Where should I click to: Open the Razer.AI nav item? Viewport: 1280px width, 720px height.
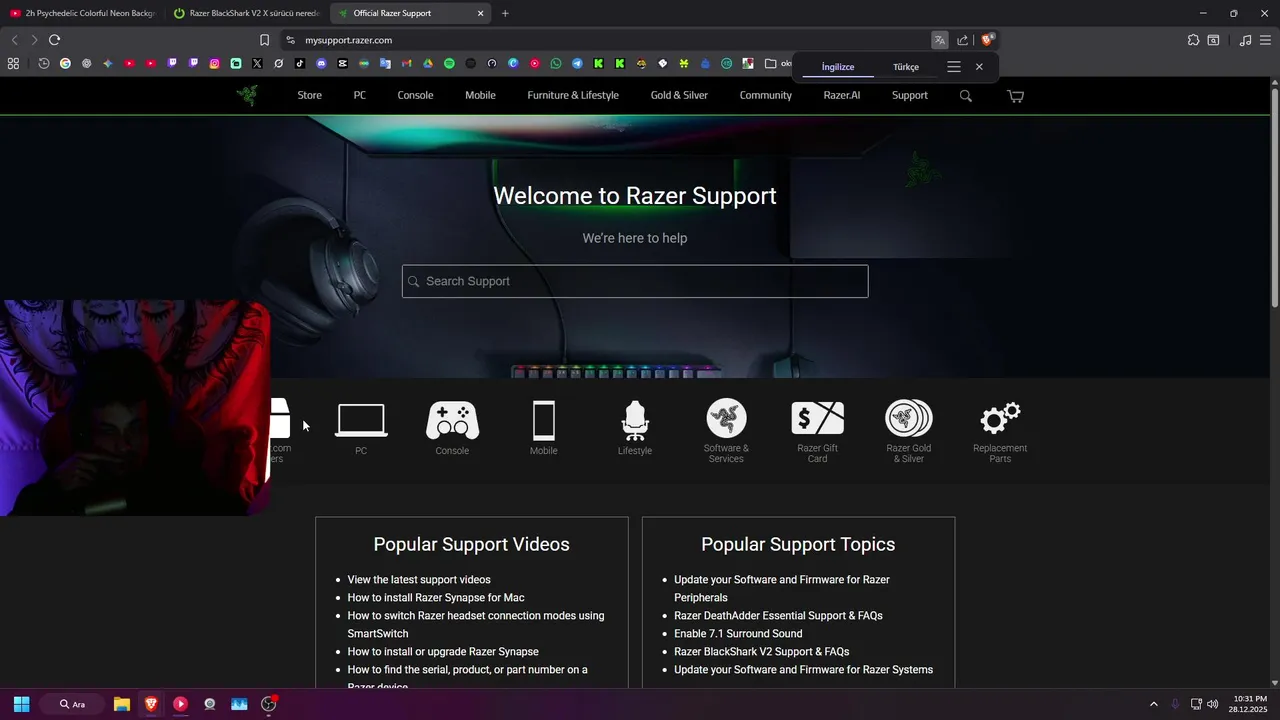pos(841,95)
